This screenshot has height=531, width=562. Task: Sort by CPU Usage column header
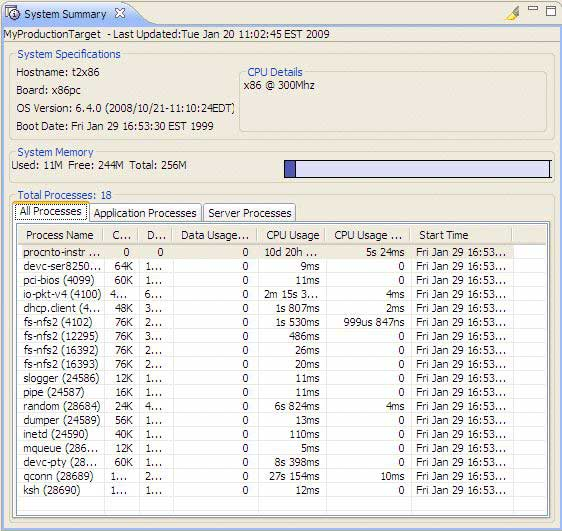[x=292, y=235]
